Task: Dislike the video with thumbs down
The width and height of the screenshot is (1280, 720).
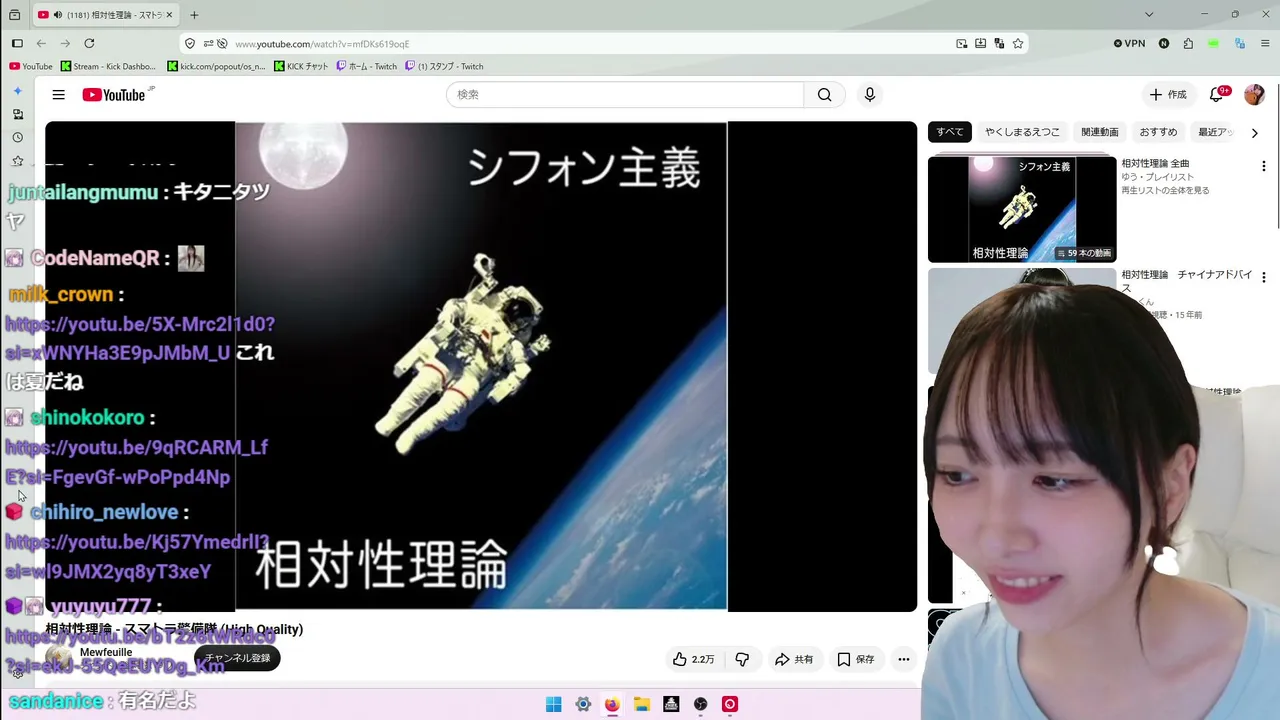Action: (x=742, y=659)
